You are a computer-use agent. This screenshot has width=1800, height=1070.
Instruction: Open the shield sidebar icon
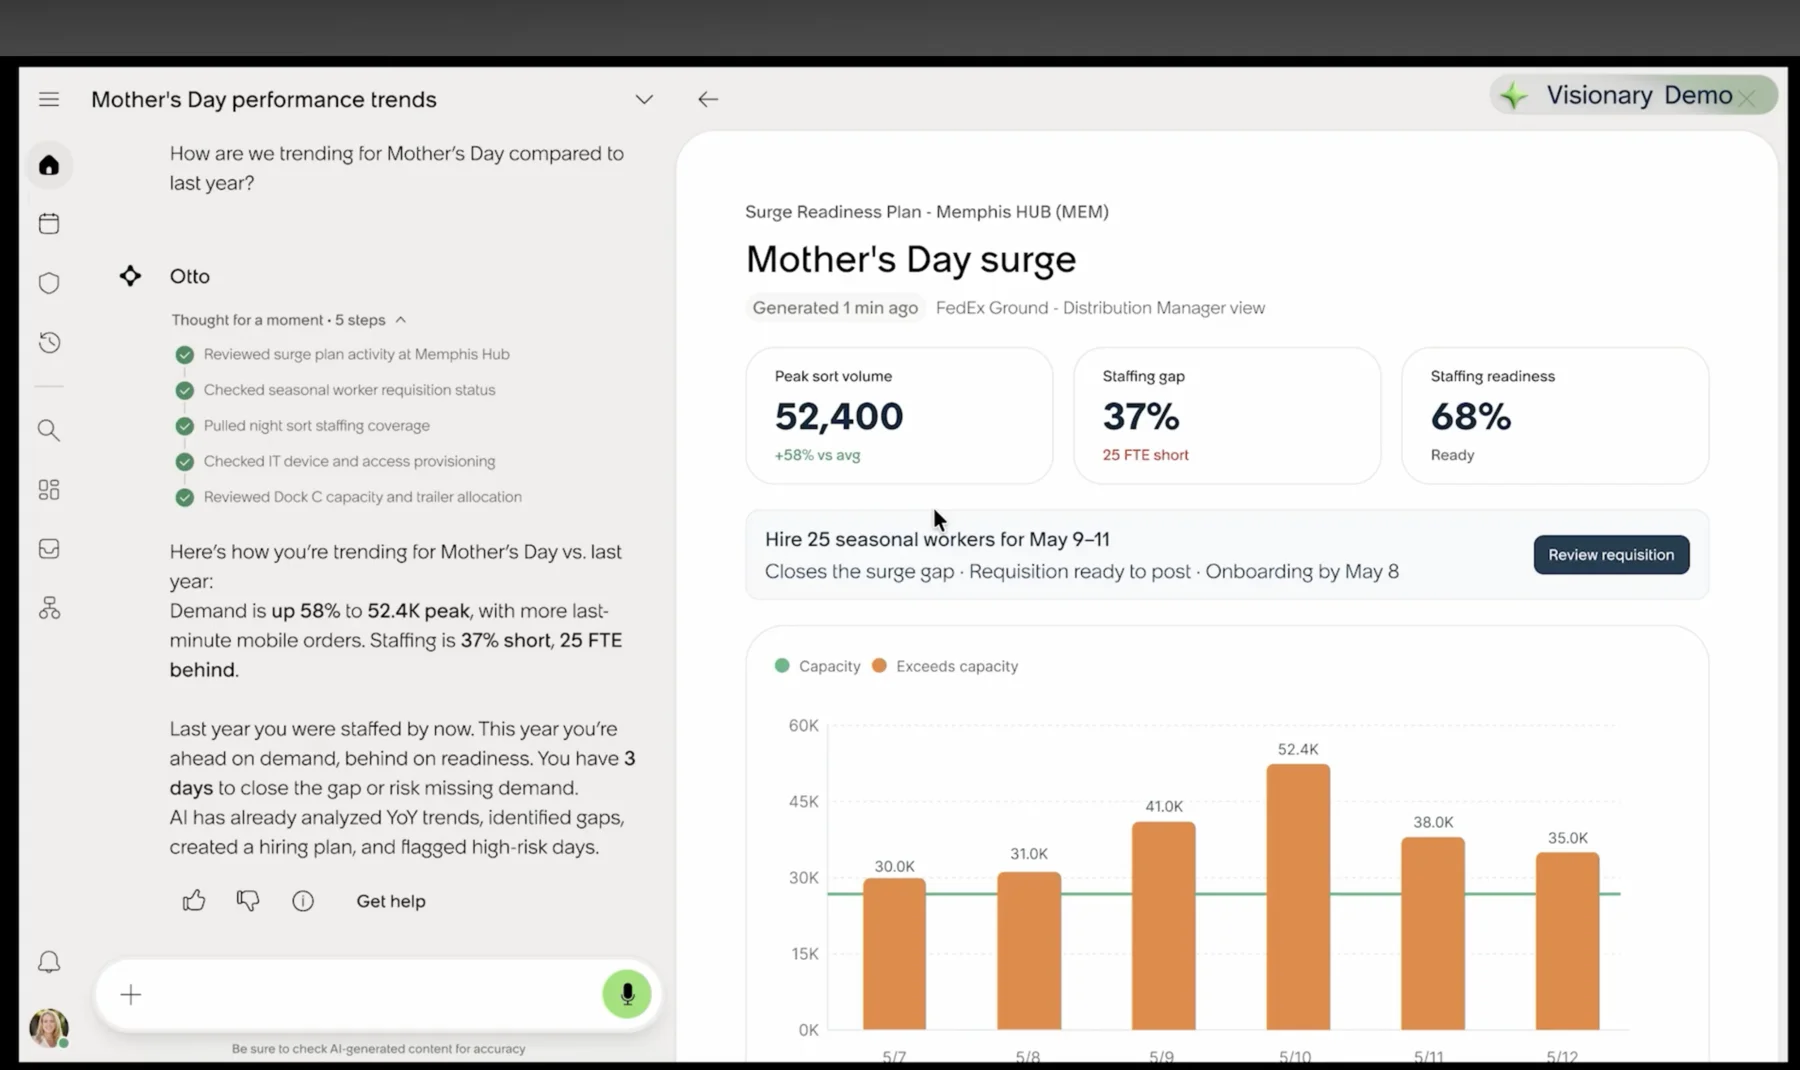click(49, 283)
